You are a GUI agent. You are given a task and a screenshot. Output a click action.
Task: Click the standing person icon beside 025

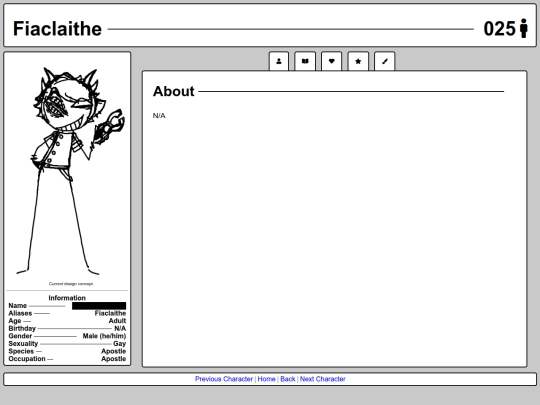coord(524,28)
